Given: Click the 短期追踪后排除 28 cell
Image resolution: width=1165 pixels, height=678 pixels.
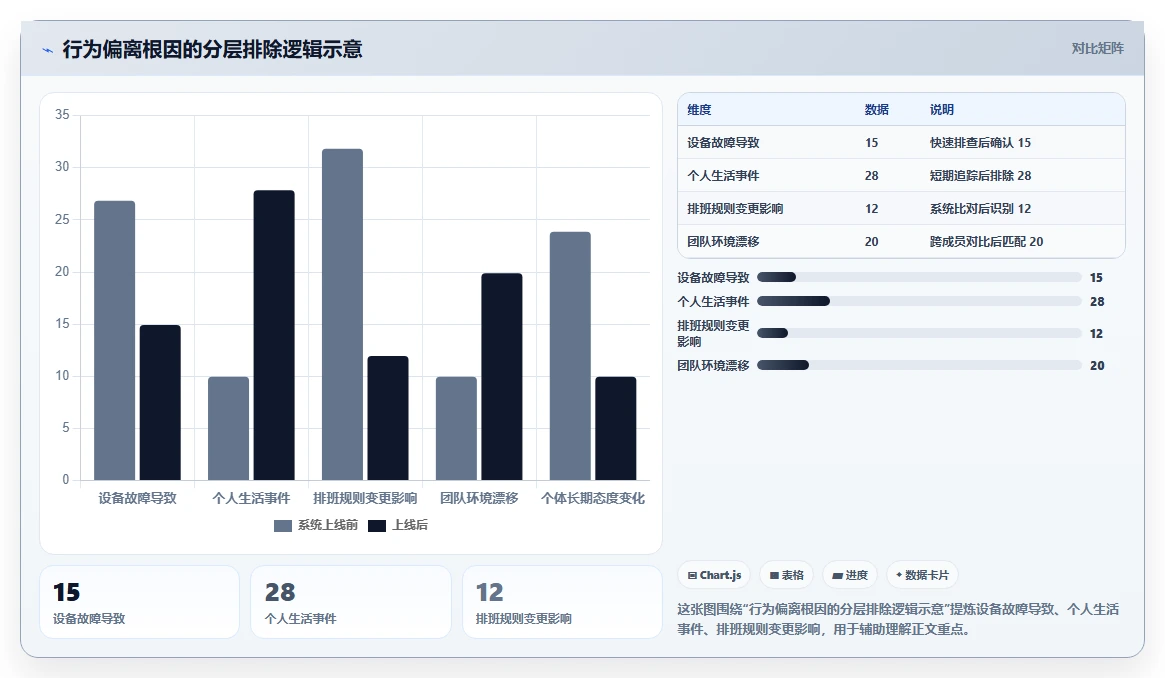Looking at the screenshot, I should pos(980,176).
